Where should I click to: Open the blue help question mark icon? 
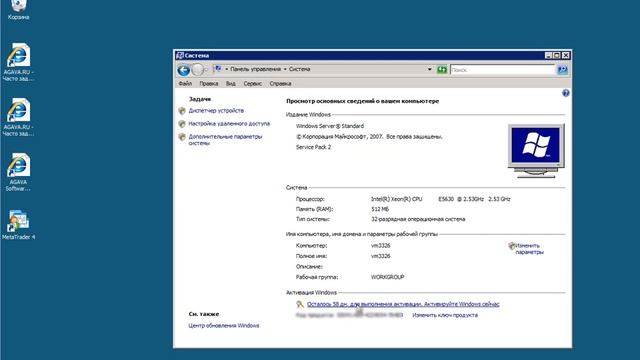click(565, 93)
